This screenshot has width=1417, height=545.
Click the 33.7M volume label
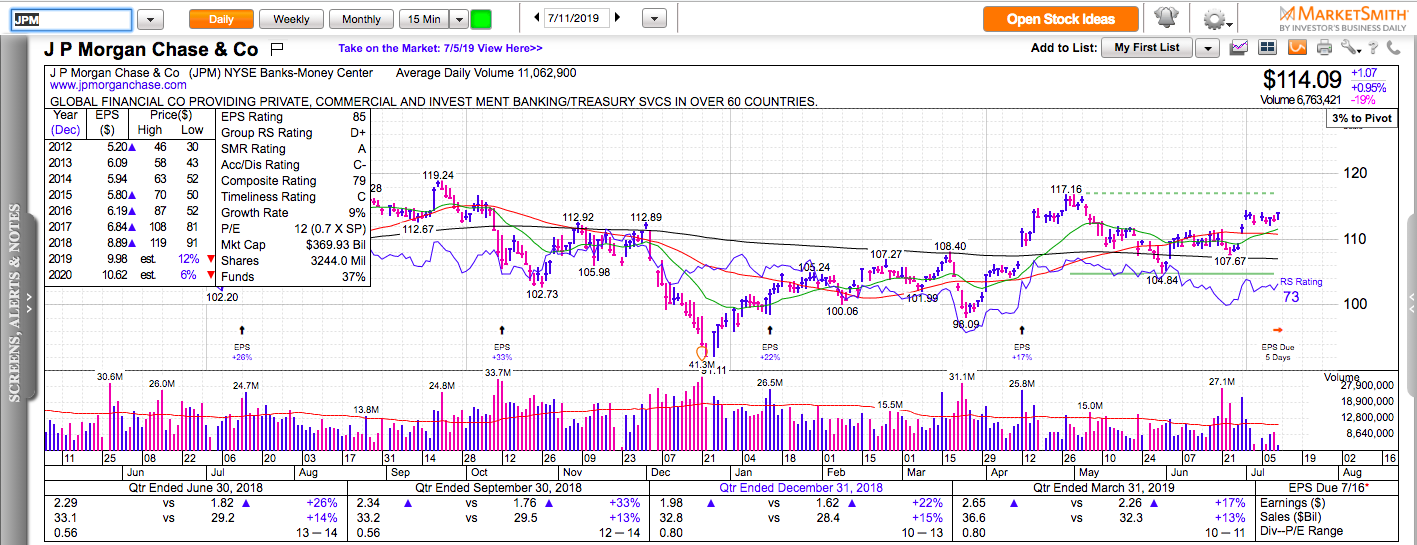point(497,372)
